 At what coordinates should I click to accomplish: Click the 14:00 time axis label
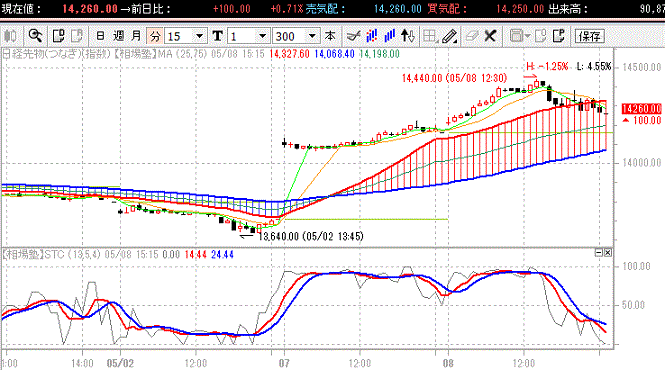tap(82, 363)
